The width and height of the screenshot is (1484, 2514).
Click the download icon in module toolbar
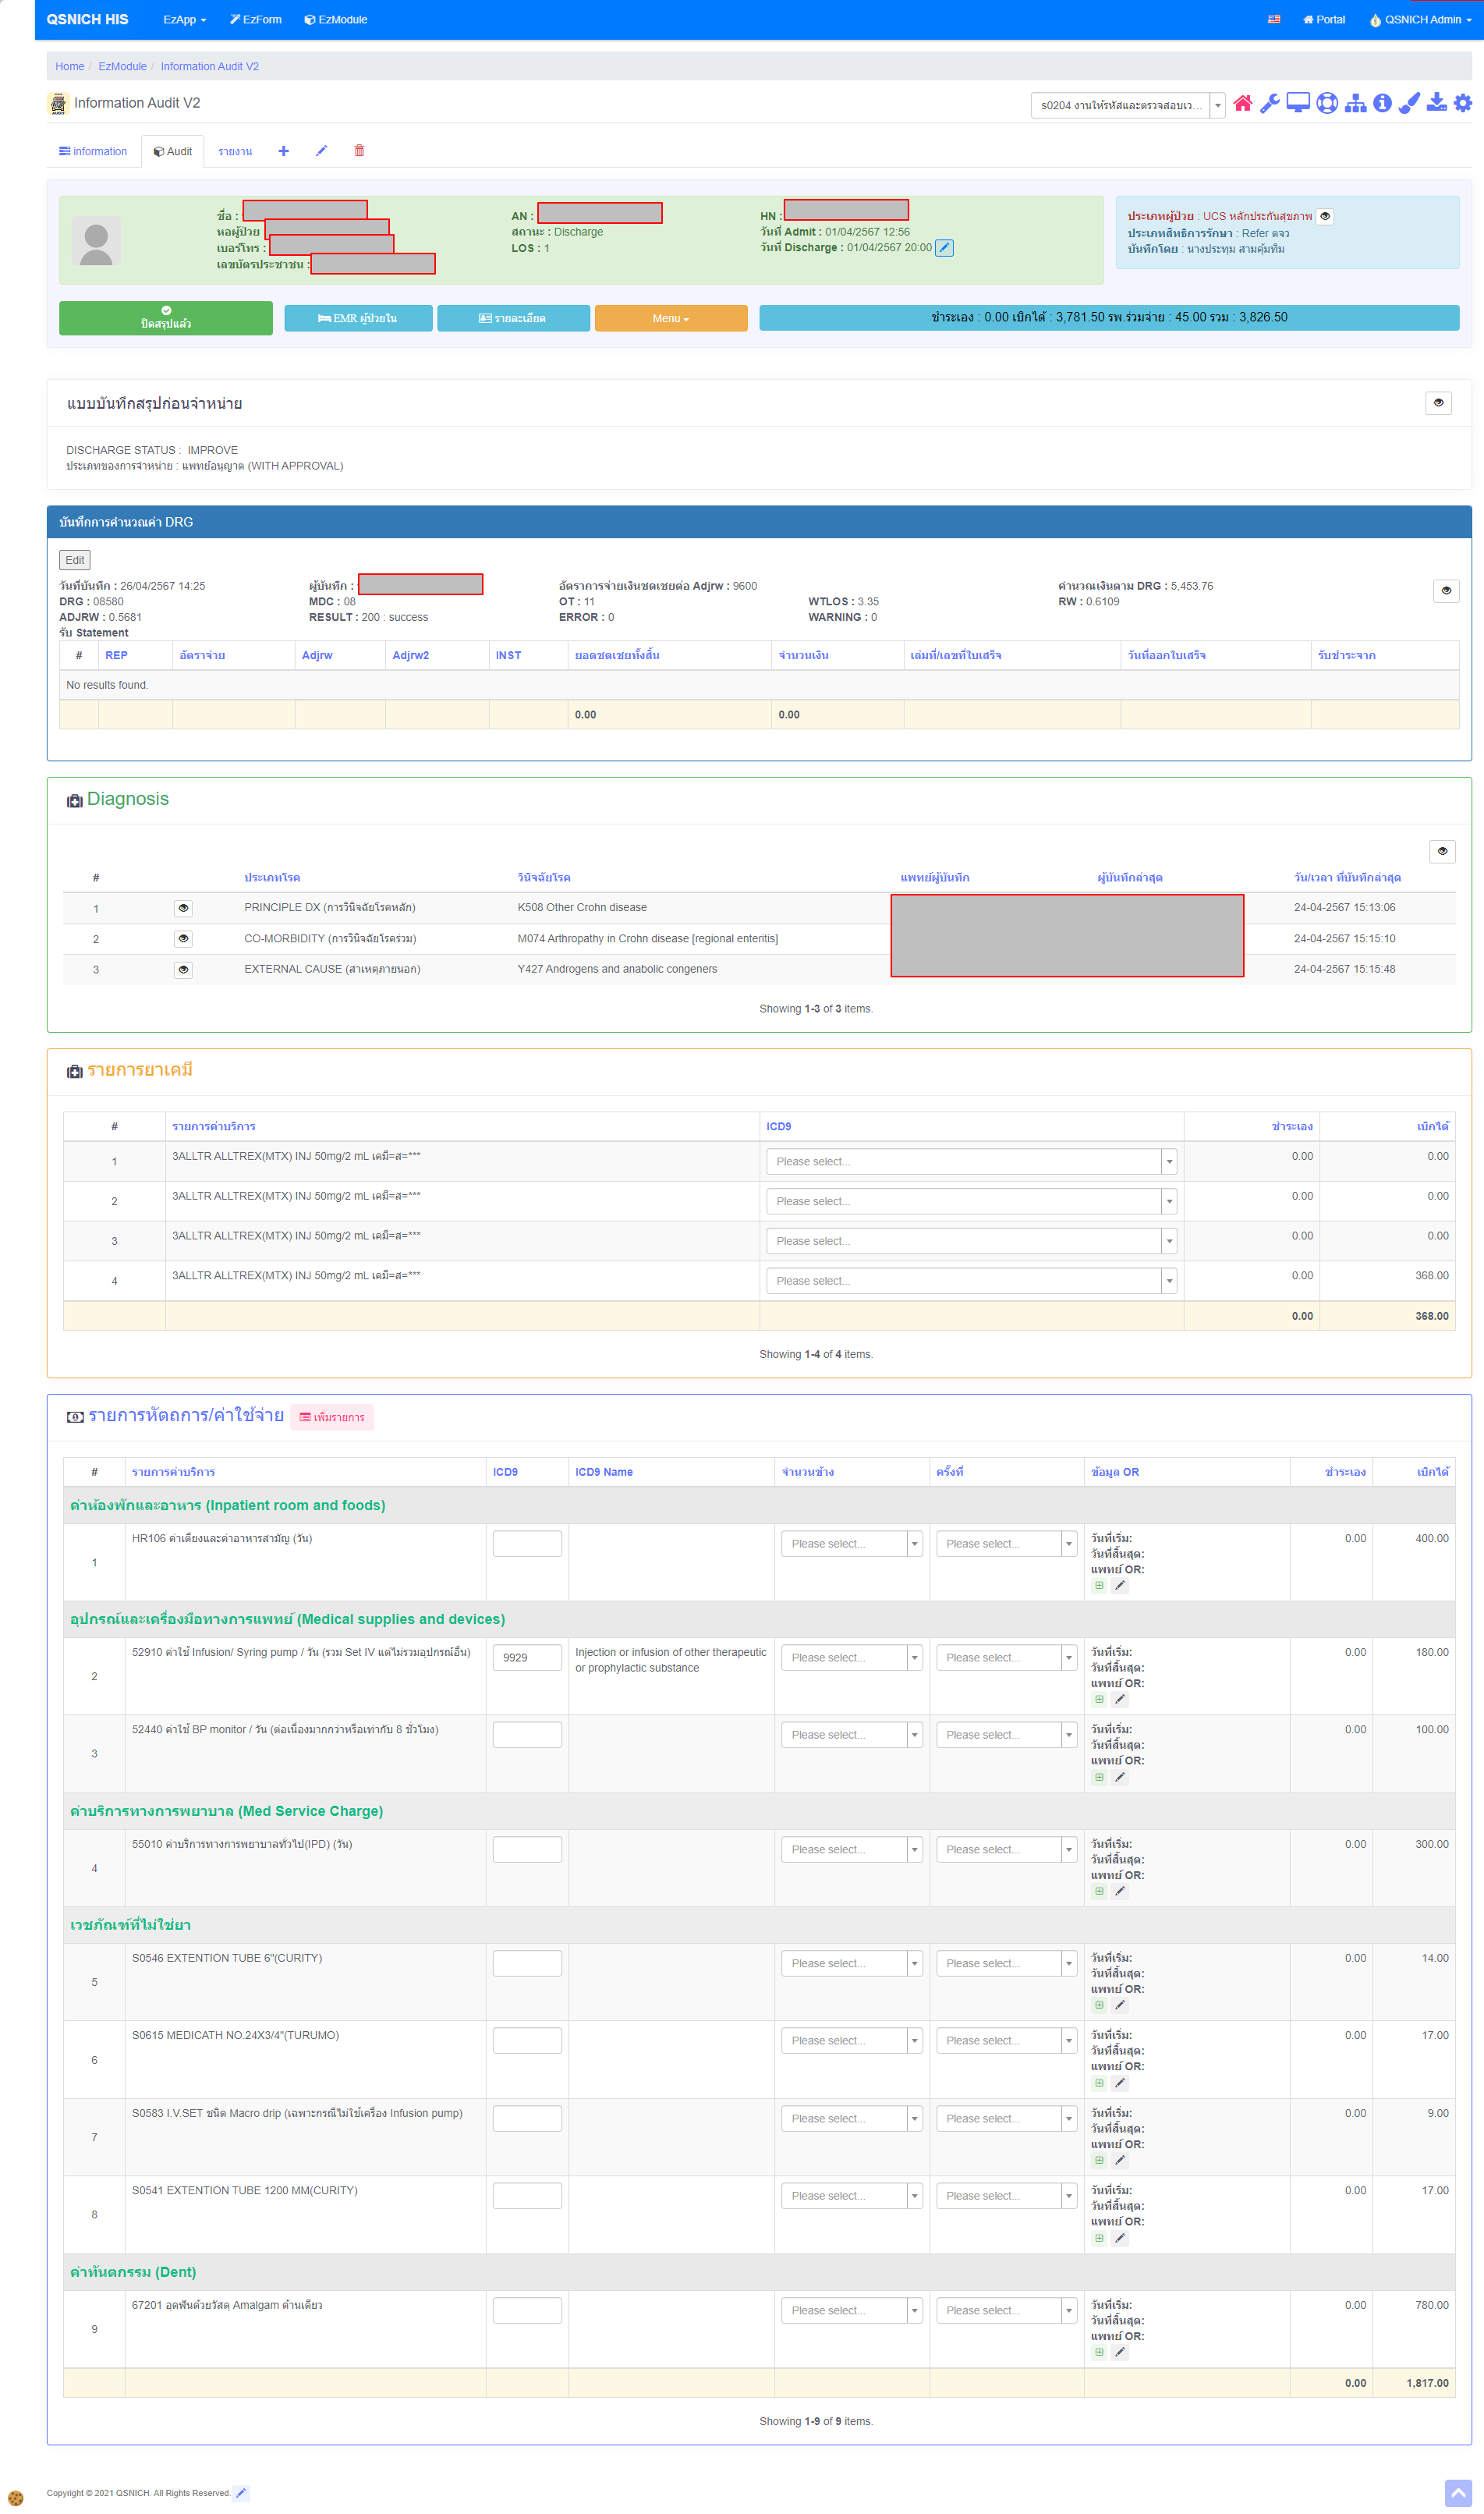[1436, 104]
